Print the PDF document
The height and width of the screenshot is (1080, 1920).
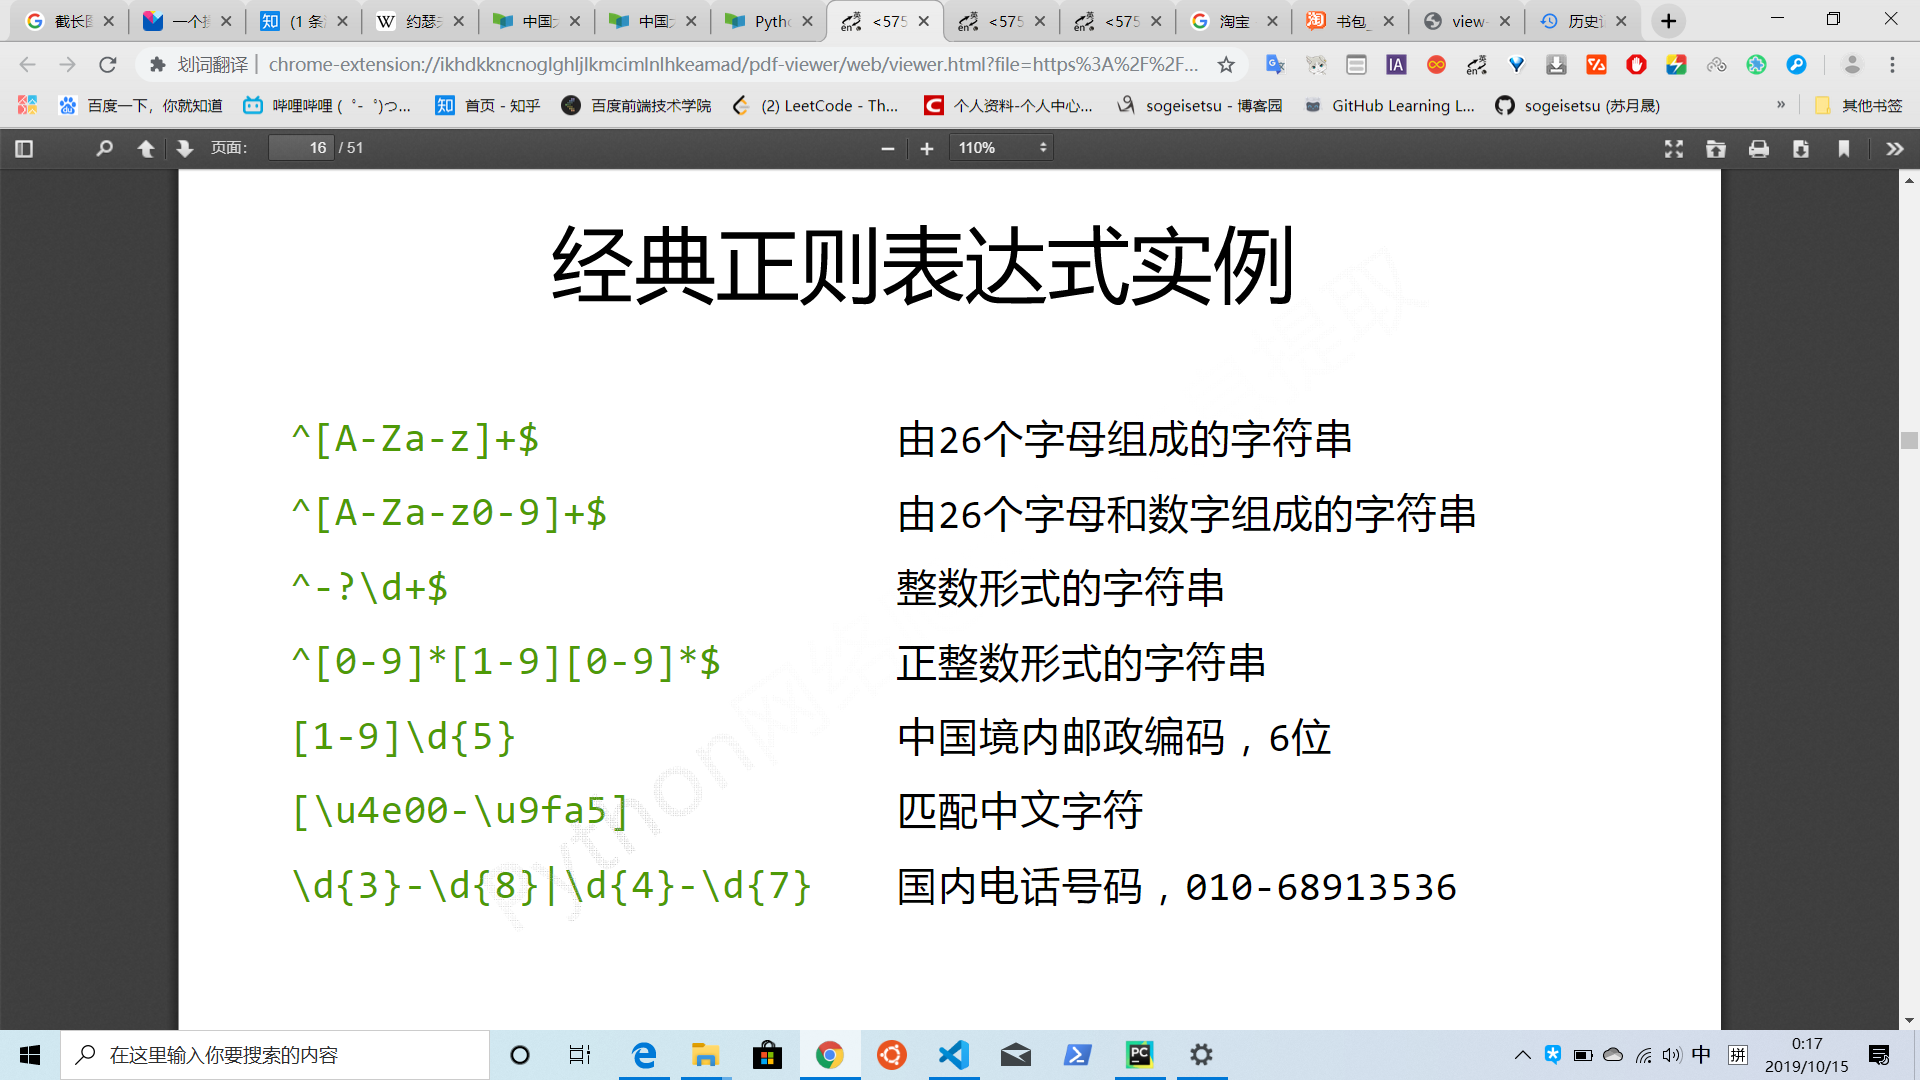point(1759,148)
